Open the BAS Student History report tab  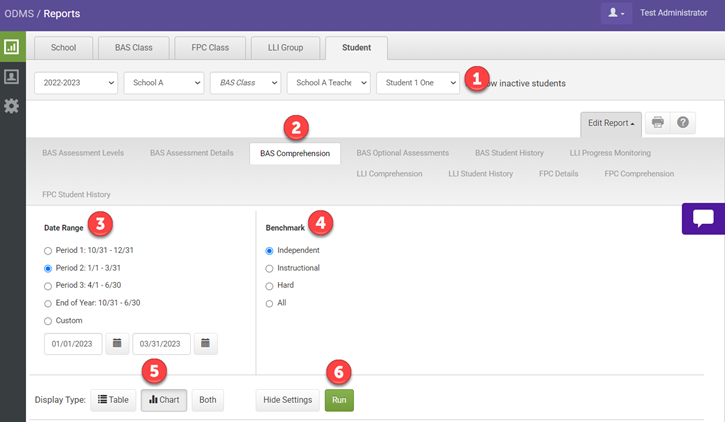pyautogui.click(x=509, y=153)
